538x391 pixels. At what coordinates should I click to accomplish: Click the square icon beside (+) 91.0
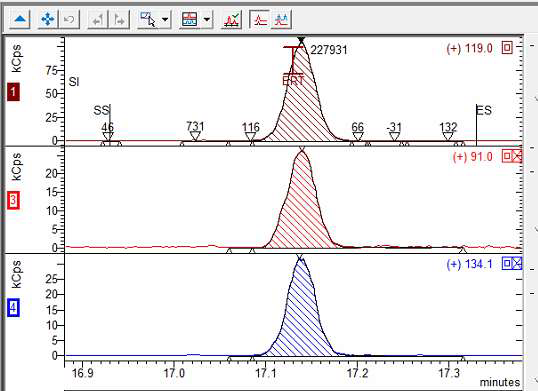point(506,157)
